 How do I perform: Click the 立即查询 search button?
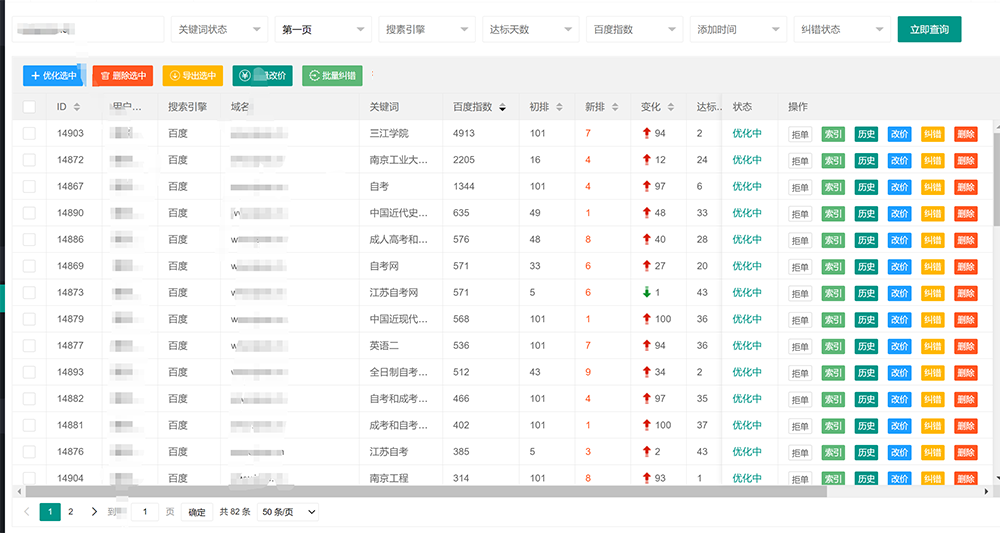[x=929, y=29]
